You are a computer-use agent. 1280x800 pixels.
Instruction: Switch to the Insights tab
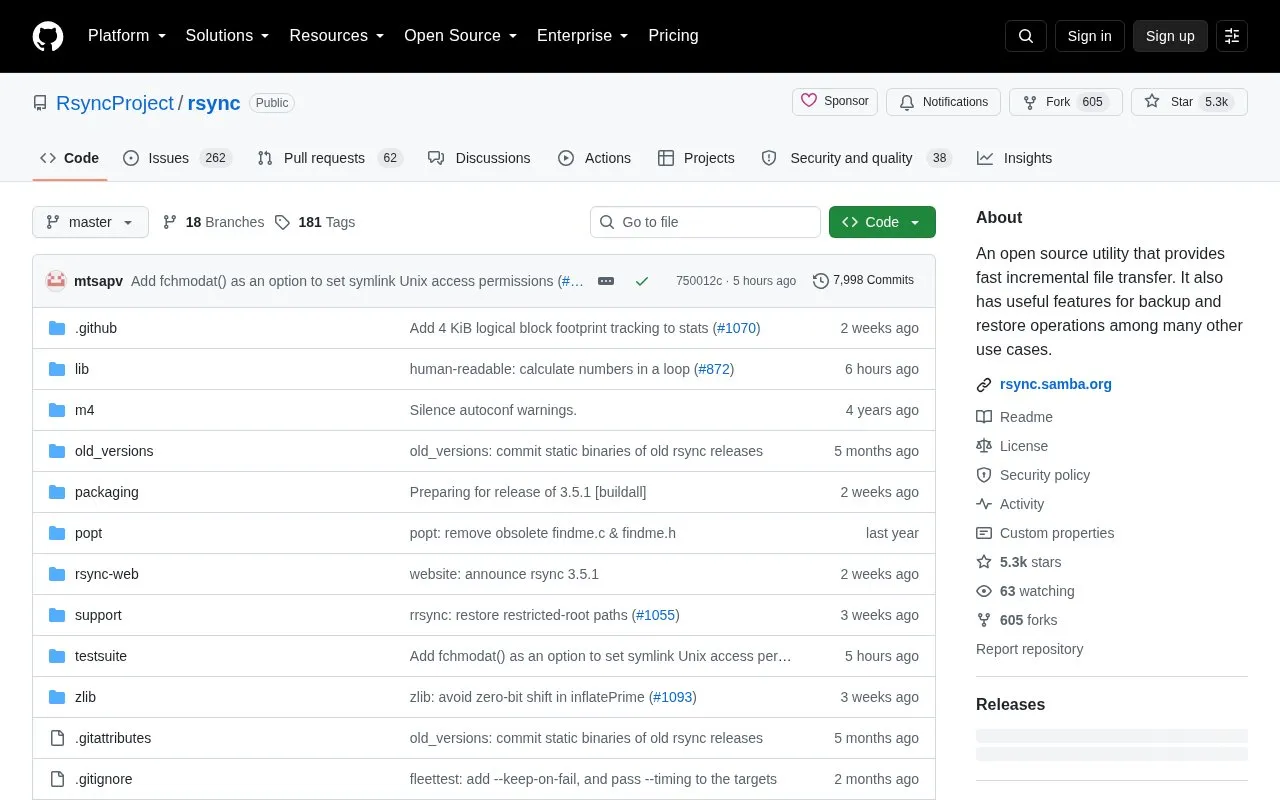[x=1015, y=158]
